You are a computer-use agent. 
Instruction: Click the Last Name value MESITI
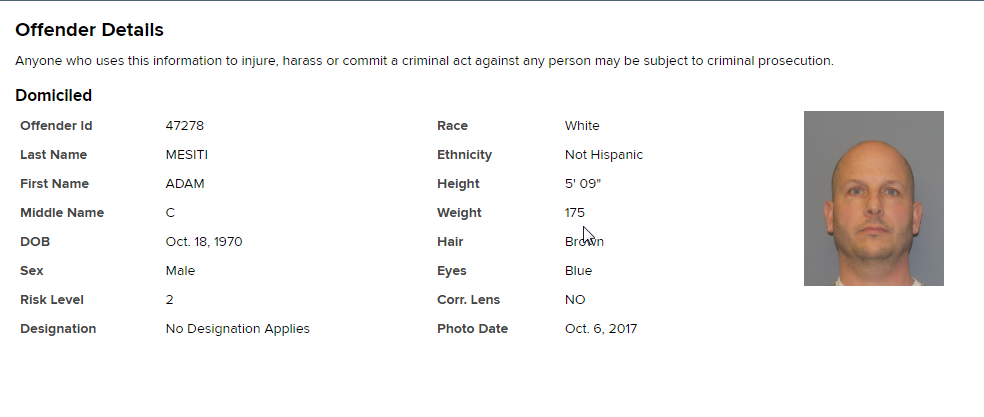tap(186, 154)
